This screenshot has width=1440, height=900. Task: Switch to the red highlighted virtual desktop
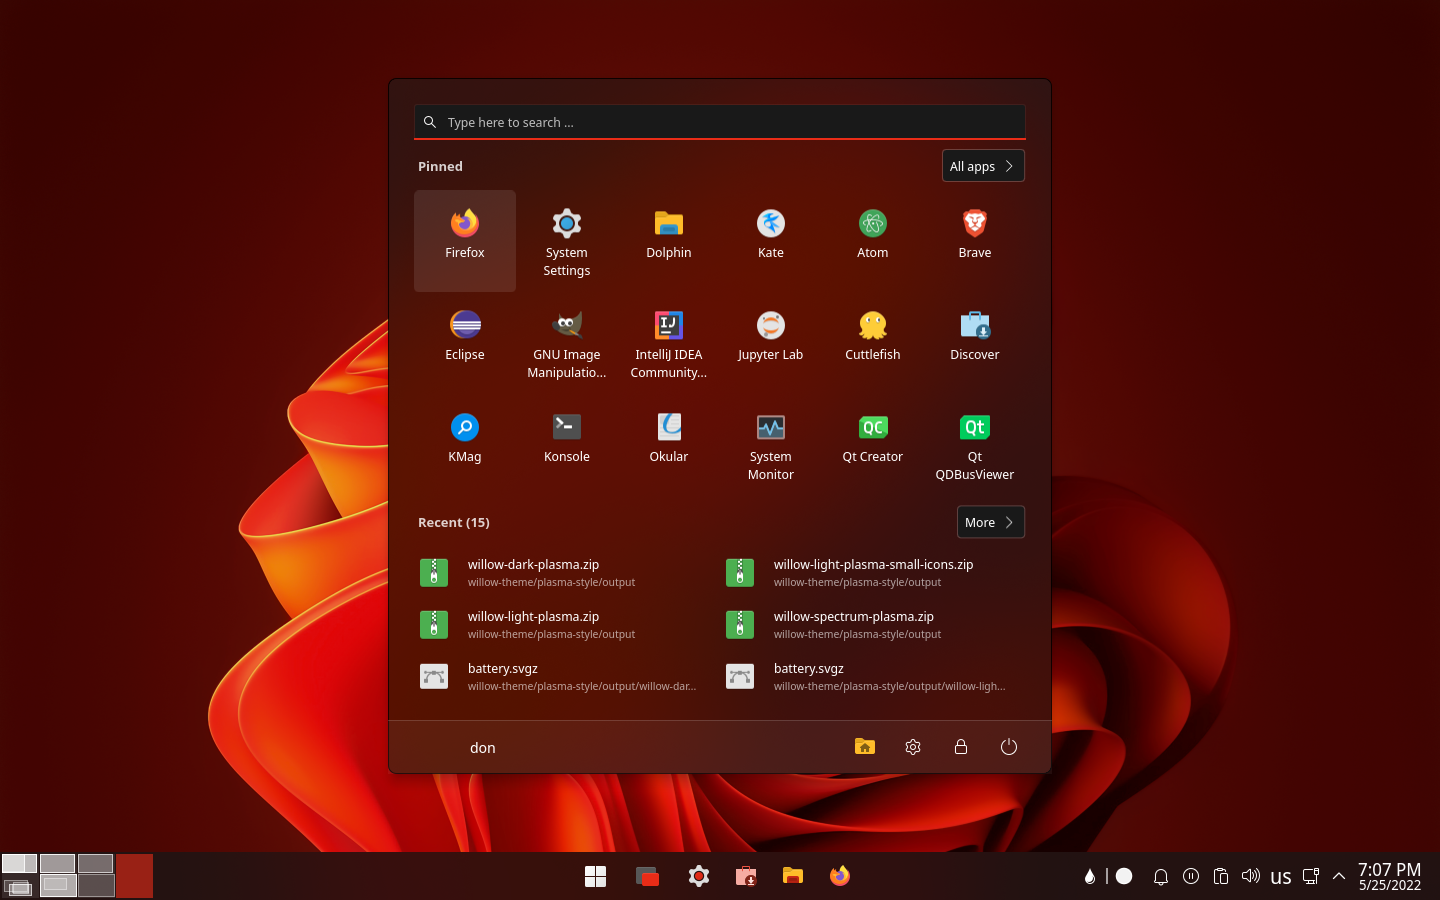(135, 876)
